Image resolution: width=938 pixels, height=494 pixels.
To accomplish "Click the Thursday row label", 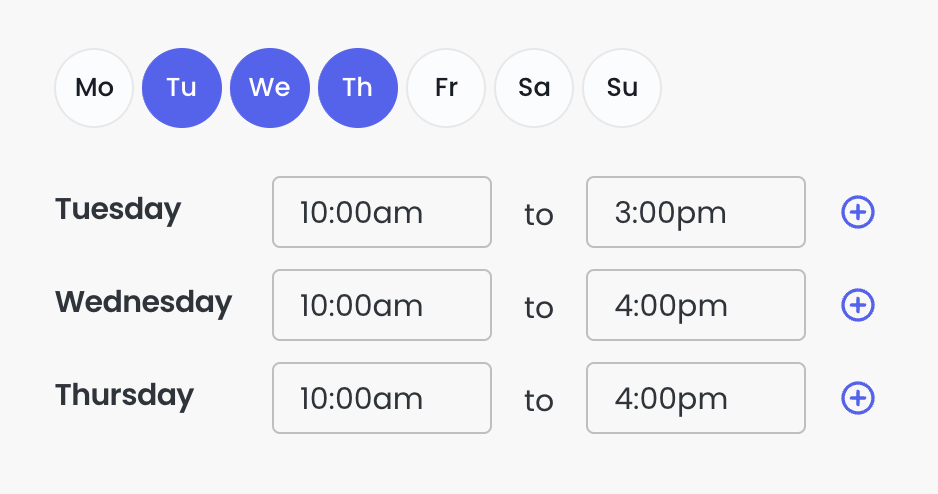I will pos(124,396).
